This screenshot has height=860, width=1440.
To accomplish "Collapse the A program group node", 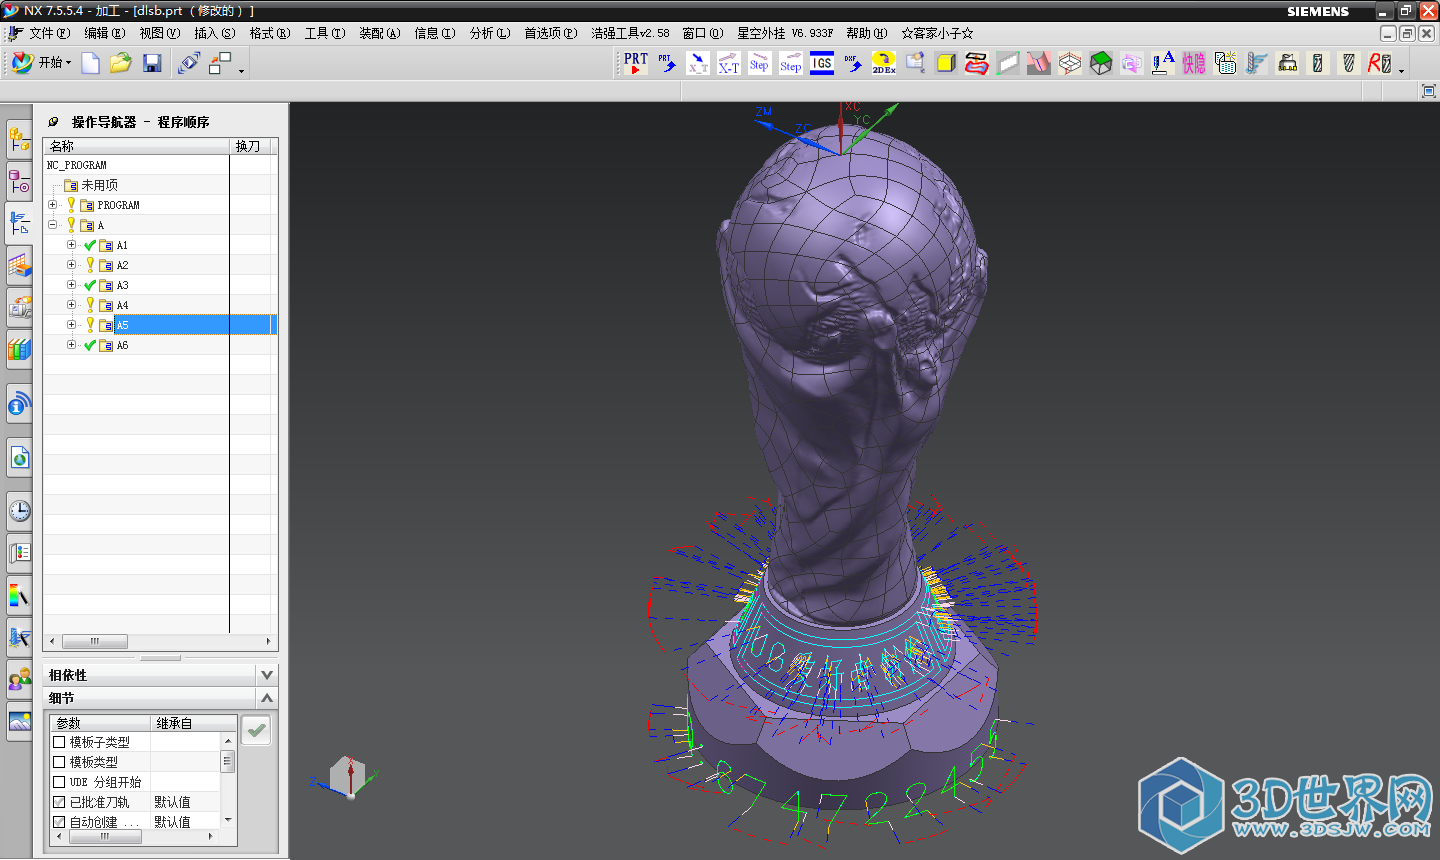I will [52, 225].
